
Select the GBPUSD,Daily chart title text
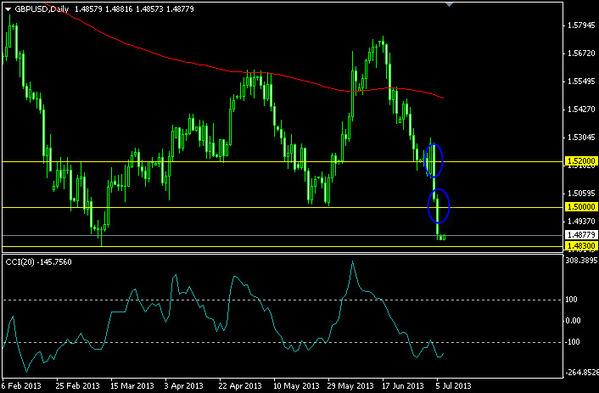point(42,9)
